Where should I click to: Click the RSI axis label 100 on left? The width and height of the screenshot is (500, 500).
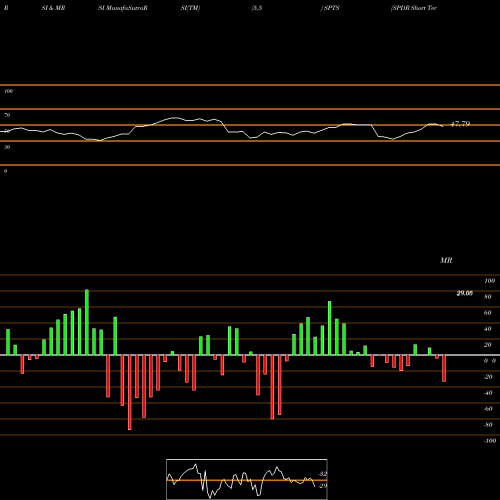8,91
